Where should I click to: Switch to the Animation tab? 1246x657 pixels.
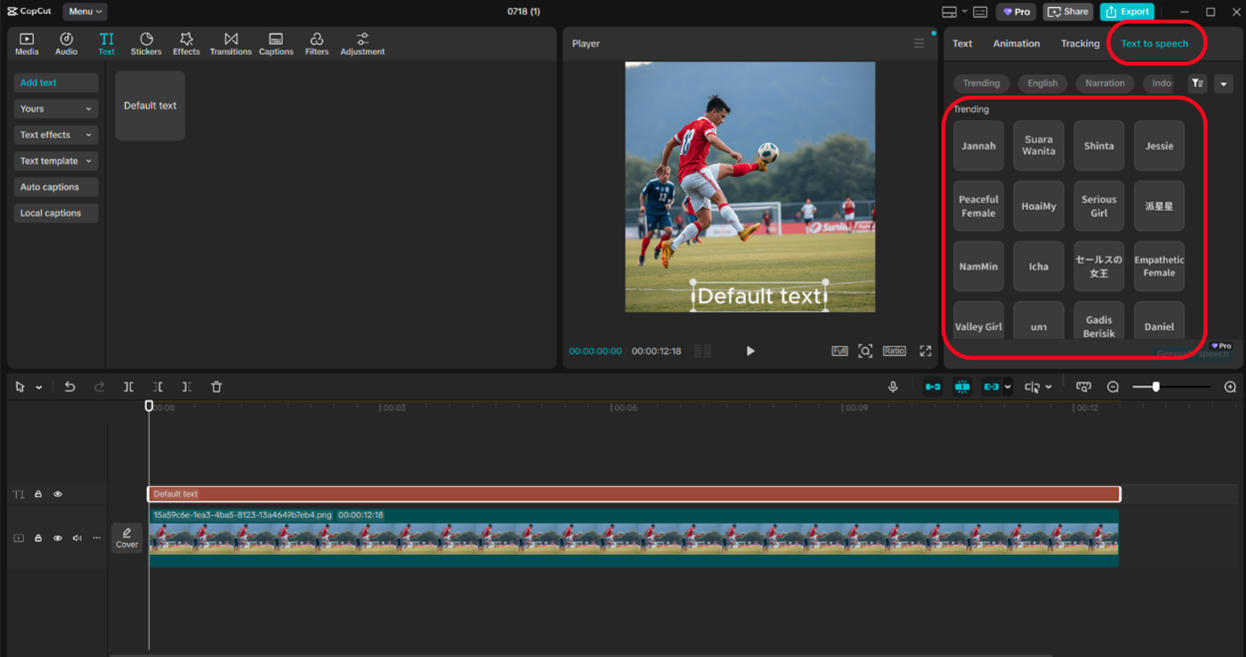tap(1016, 44)
